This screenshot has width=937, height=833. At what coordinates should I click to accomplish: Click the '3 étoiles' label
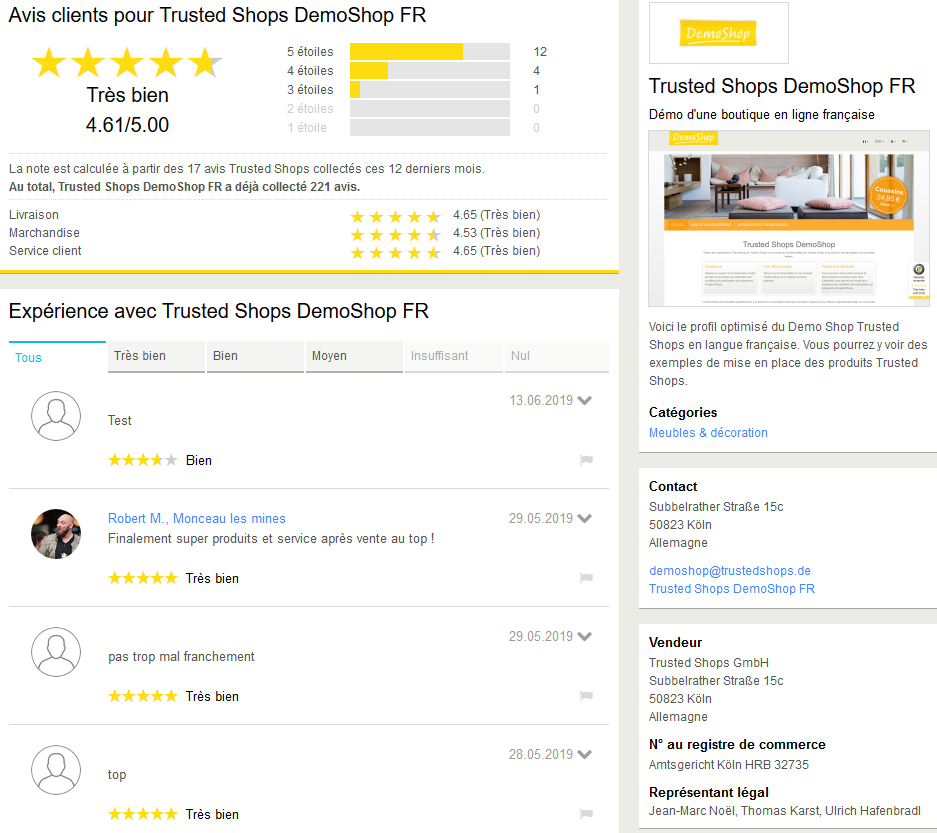pos(310,90)
